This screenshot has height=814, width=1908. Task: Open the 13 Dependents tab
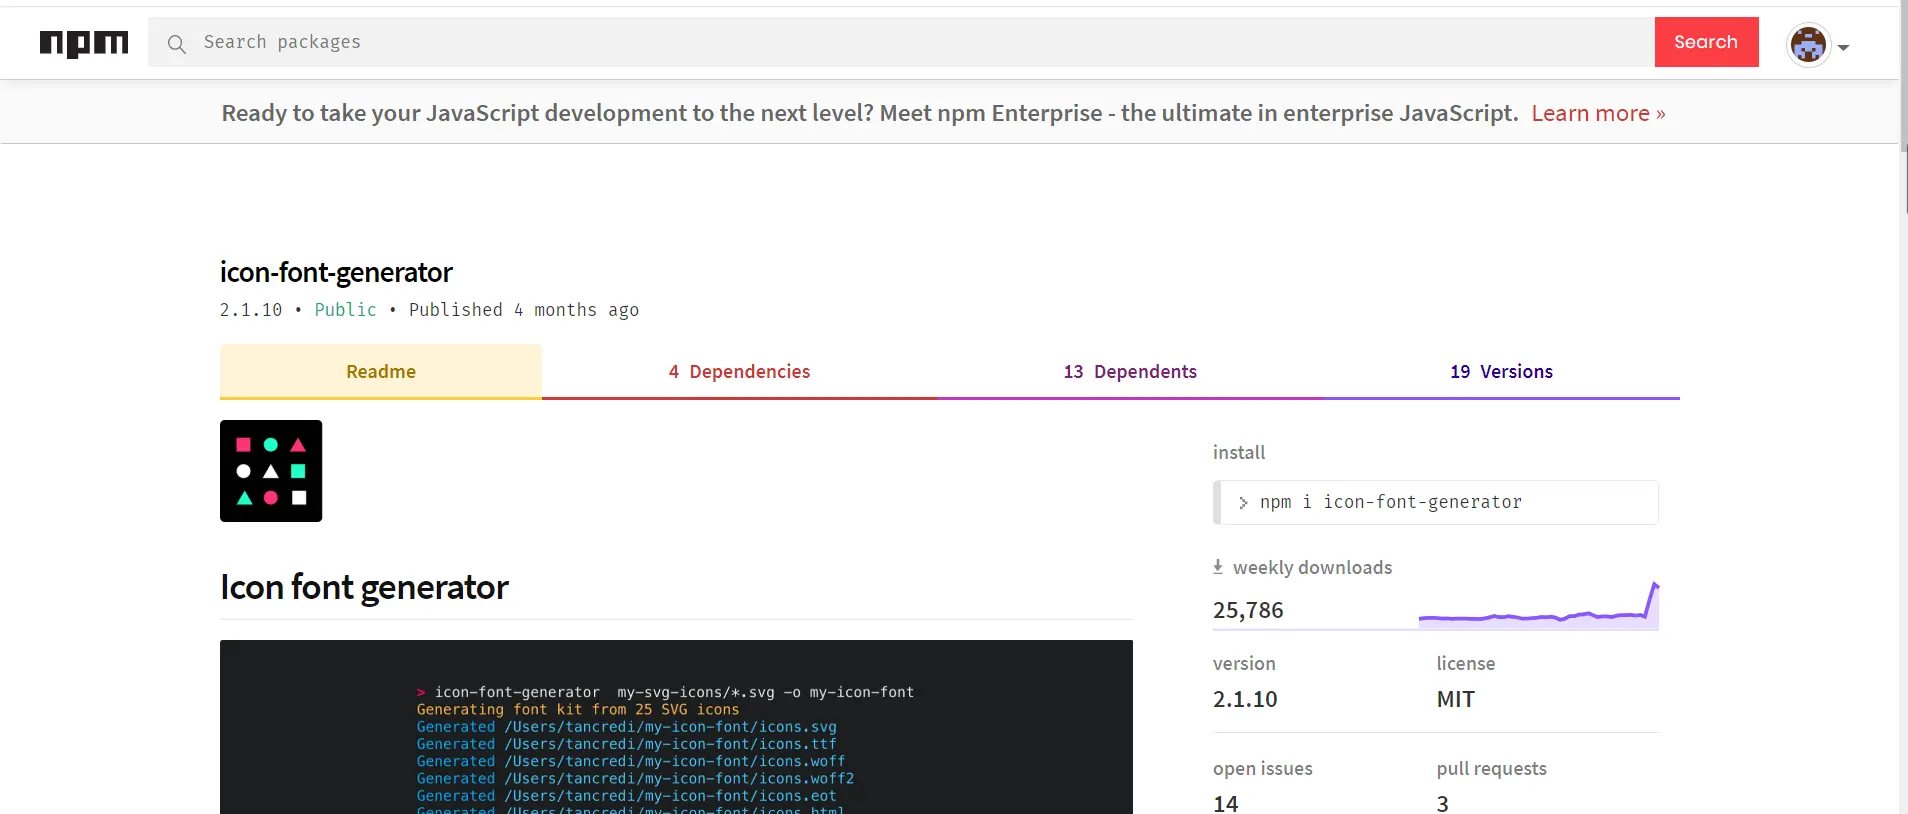[1130, 372]
